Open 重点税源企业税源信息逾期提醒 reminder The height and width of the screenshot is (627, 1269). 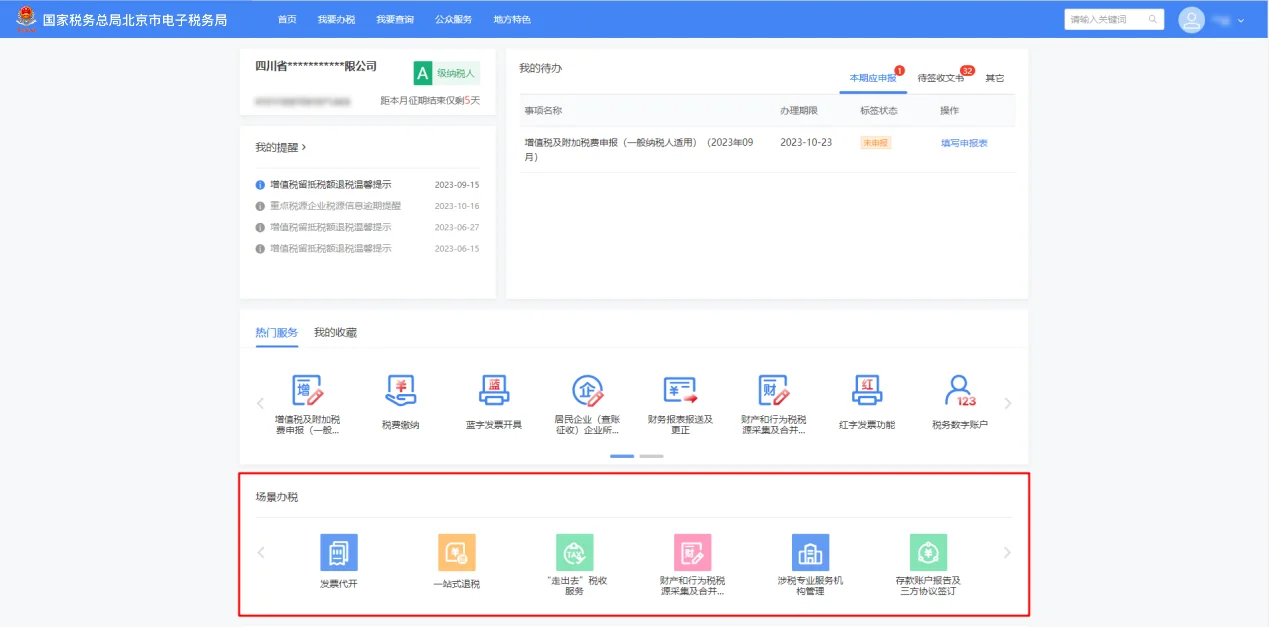335,206
